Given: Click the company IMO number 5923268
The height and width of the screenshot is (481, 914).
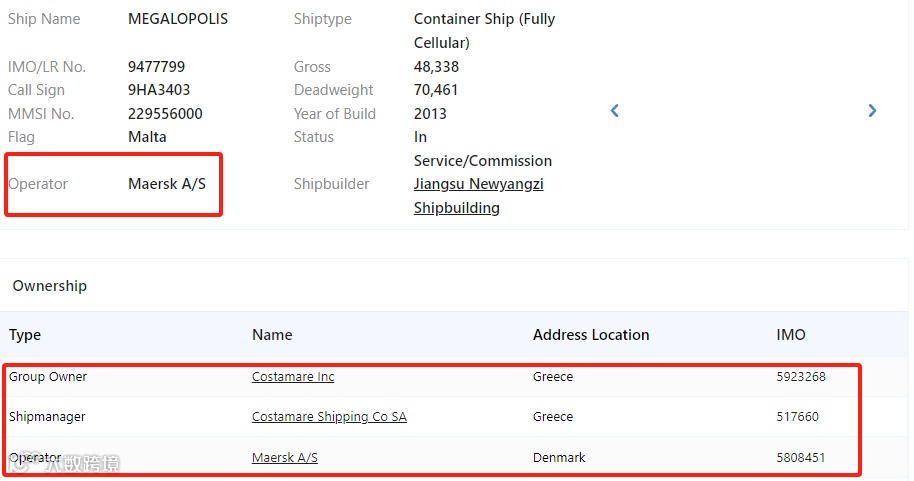Looking at the screenshot, I should (x=801, y=377).
